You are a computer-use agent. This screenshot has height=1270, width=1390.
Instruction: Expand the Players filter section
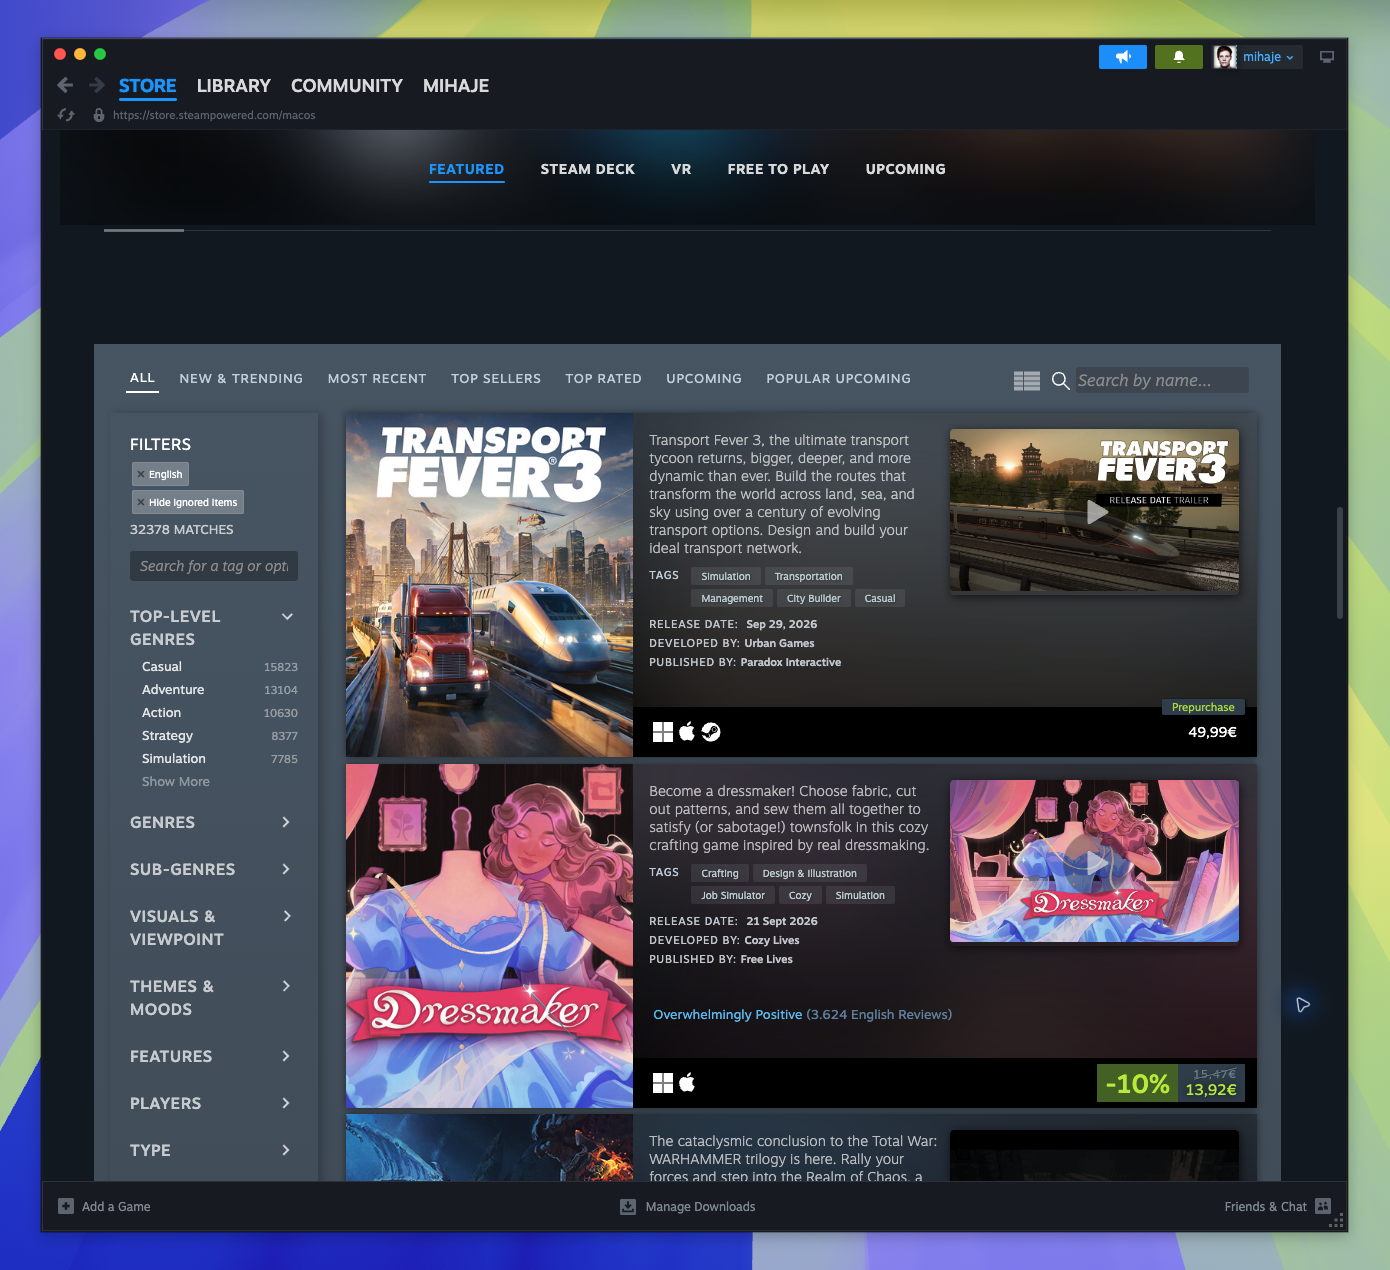286,1103
